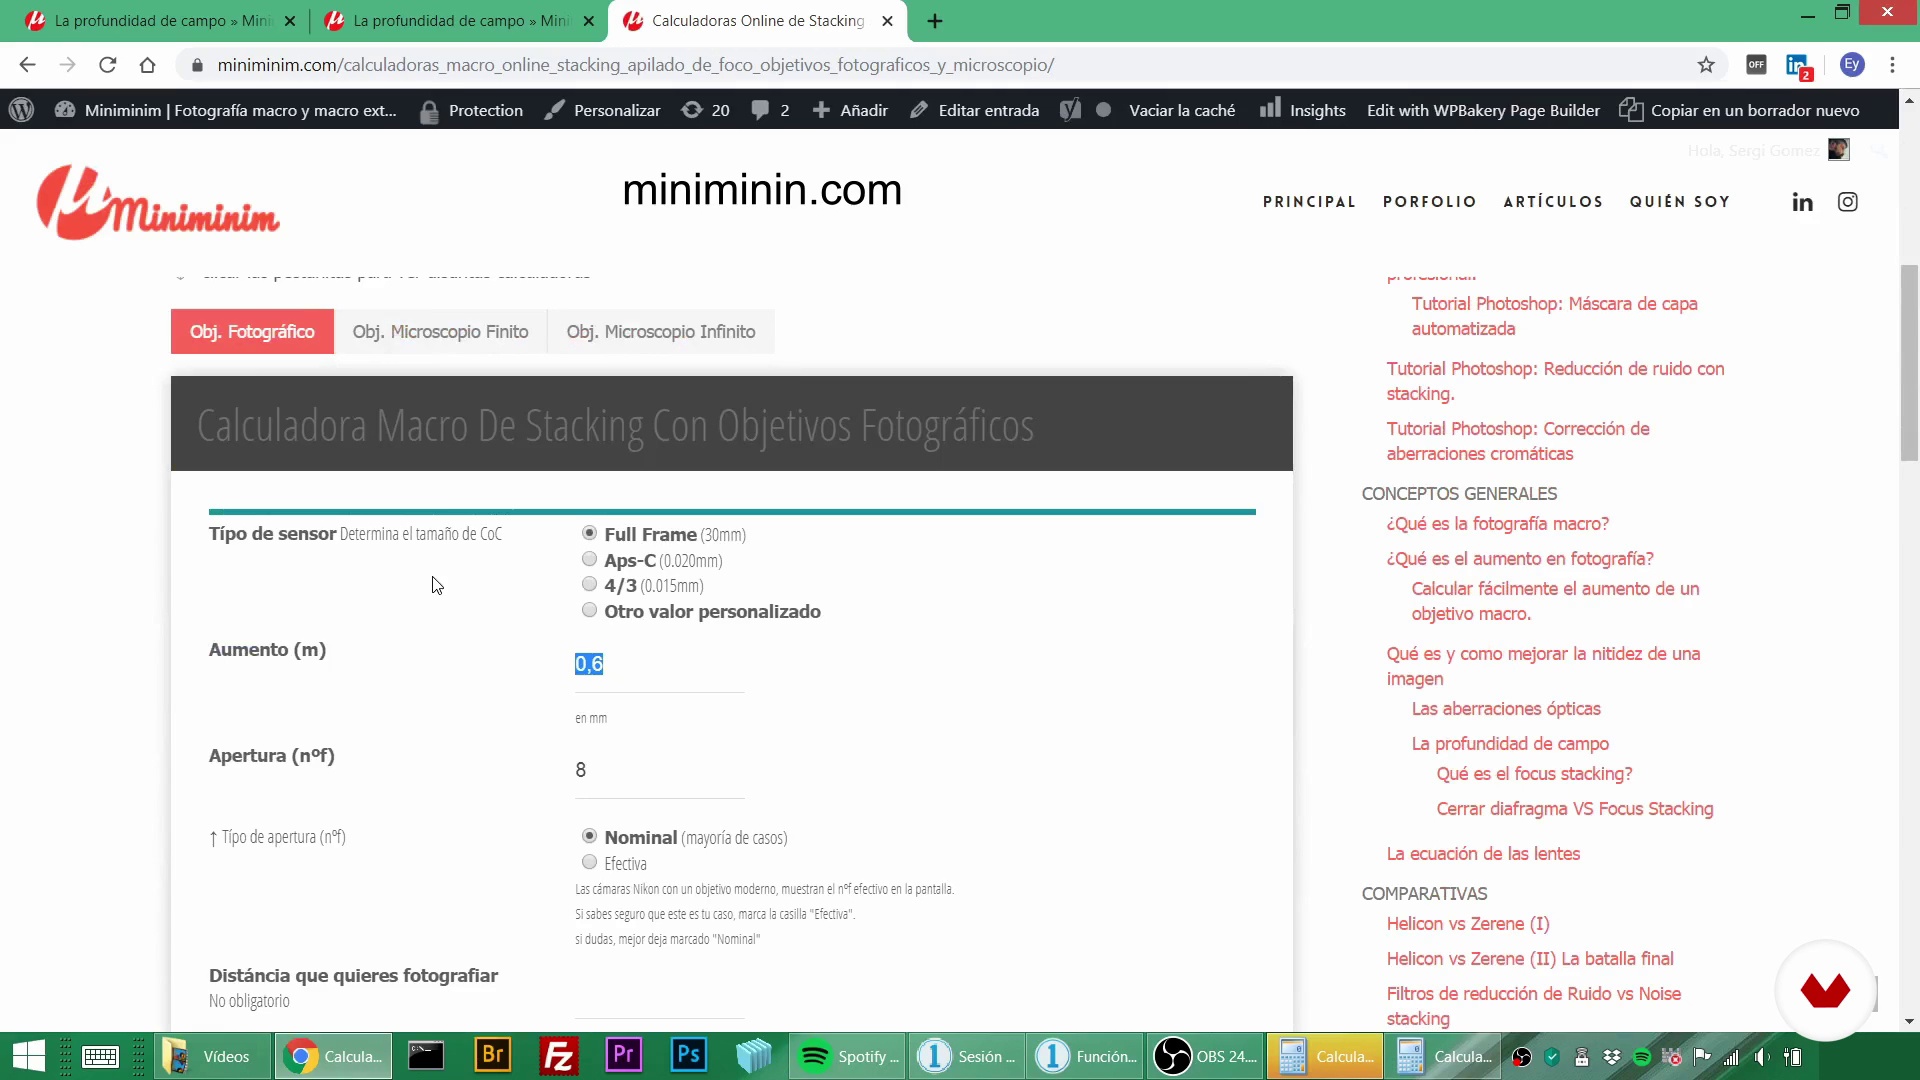Image resolution: width=1920 pixels, height=1080 pixels.
Task: Select Full Frame sensor type
Action: (589, 533)
